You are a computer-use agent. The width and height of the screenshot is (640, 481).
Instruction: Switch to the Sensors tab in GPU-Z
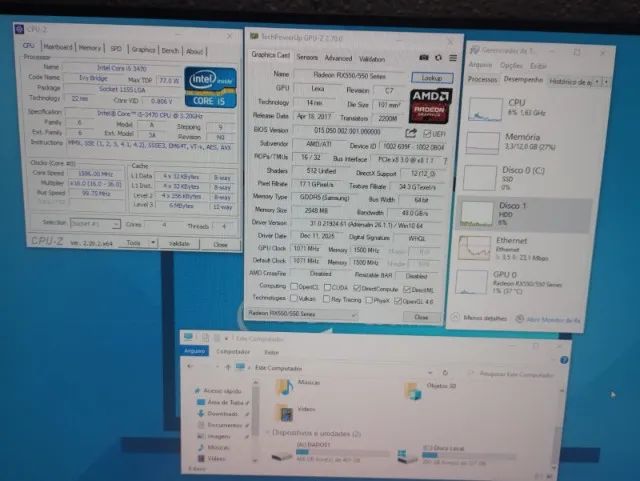click(x=307, y=57)
